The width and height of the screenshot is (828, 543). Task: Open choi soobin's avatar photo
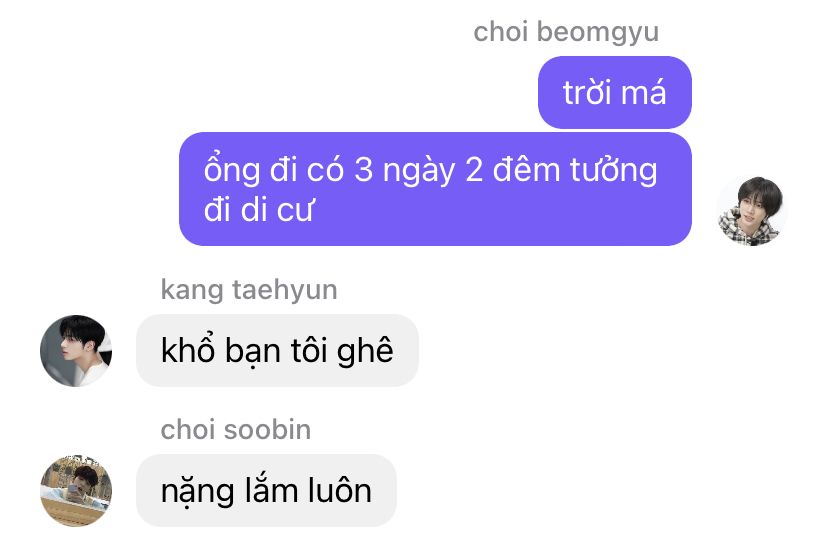76,491
